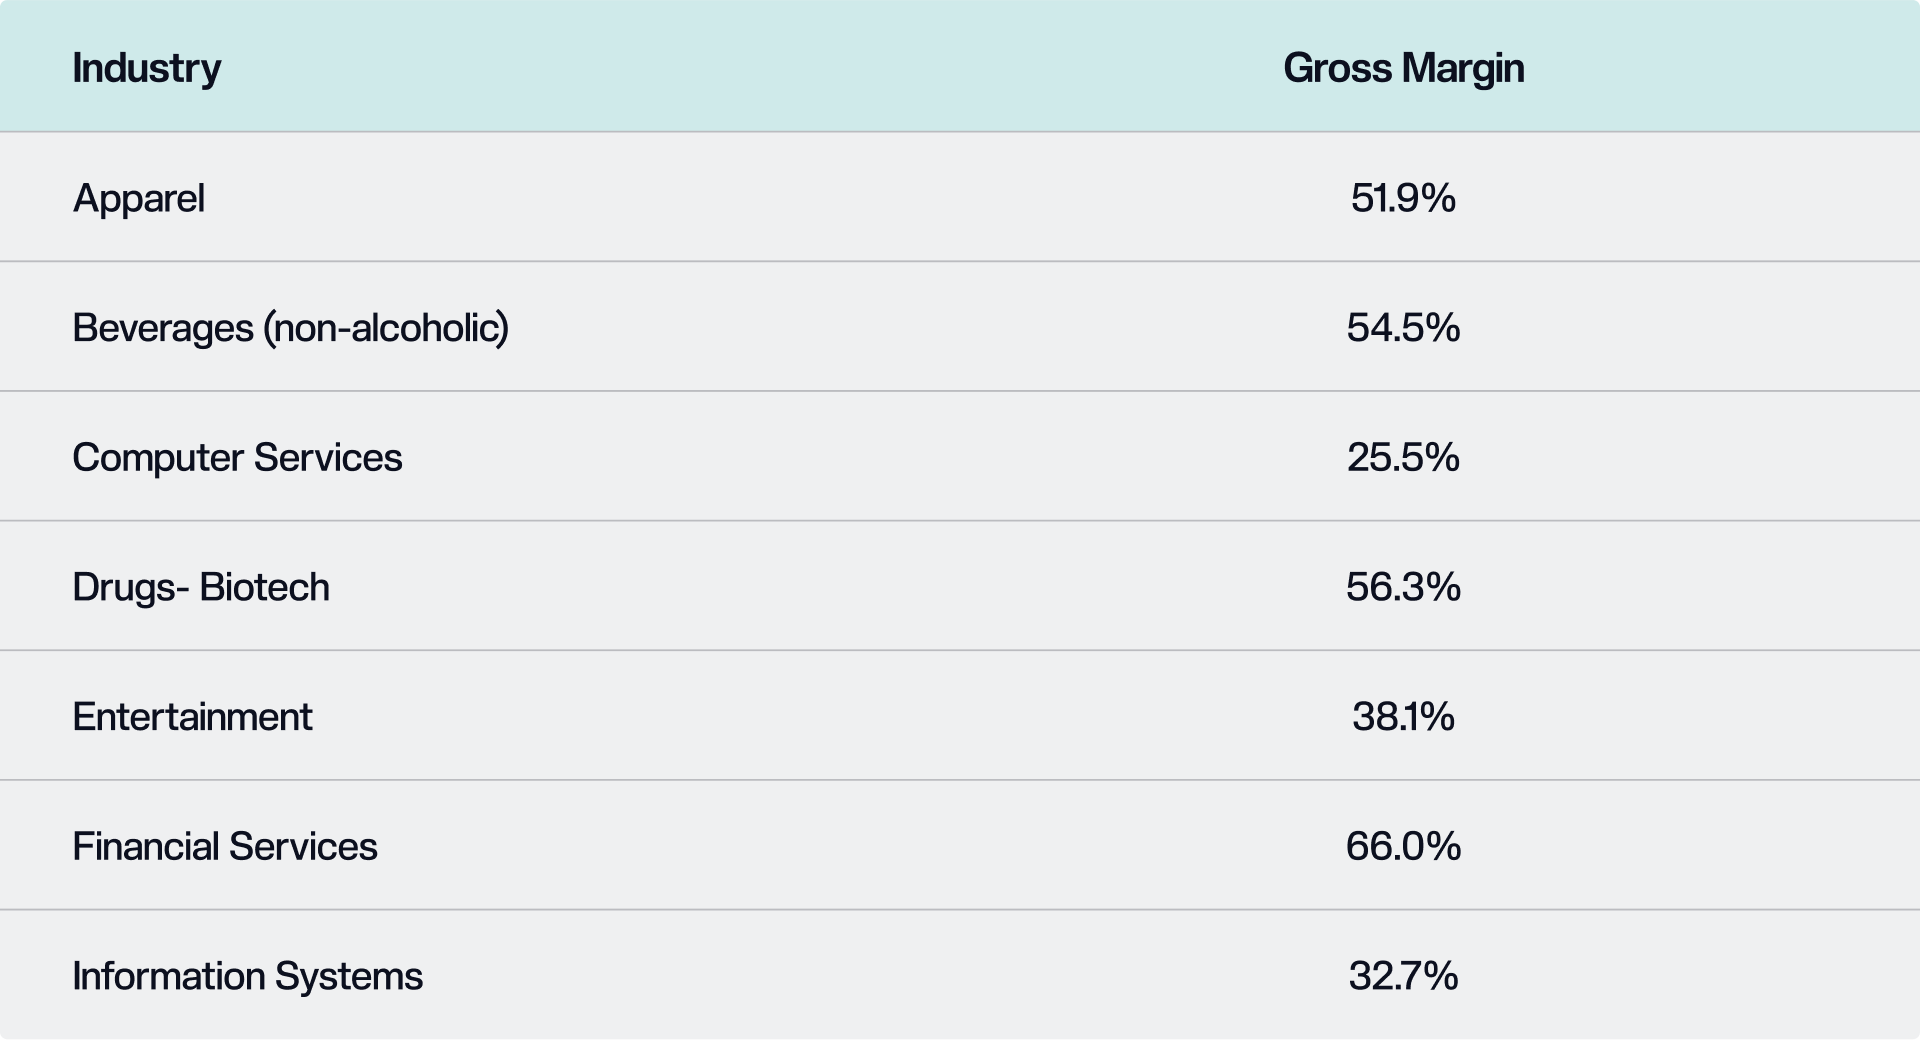Select the 66.0% gross margin value
Image resolution: width=1920 pixels, height=1040 pixels.
coord(1403,846)
